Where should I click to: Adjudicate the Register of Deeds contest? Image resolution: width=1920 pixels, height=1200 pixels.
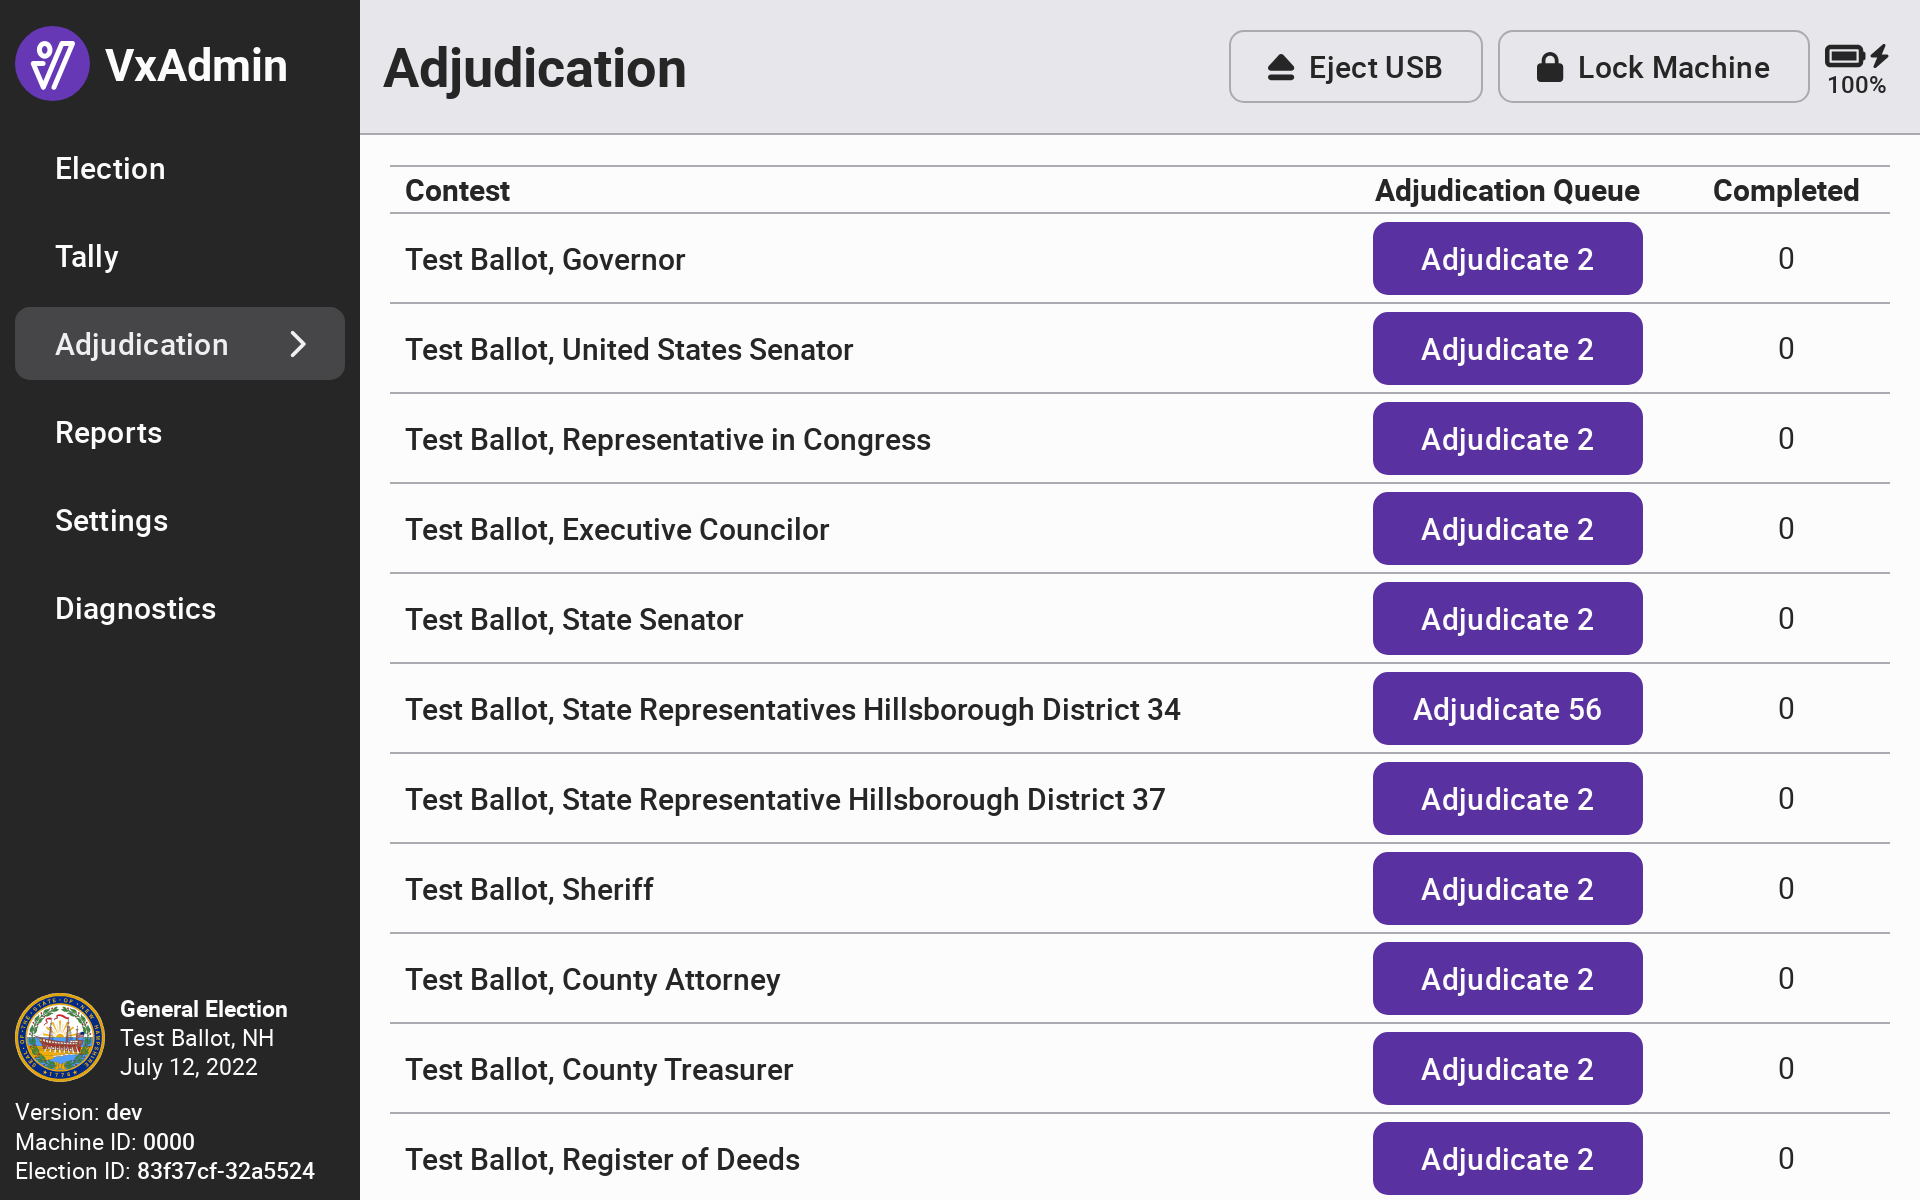pos(1507,1158)
